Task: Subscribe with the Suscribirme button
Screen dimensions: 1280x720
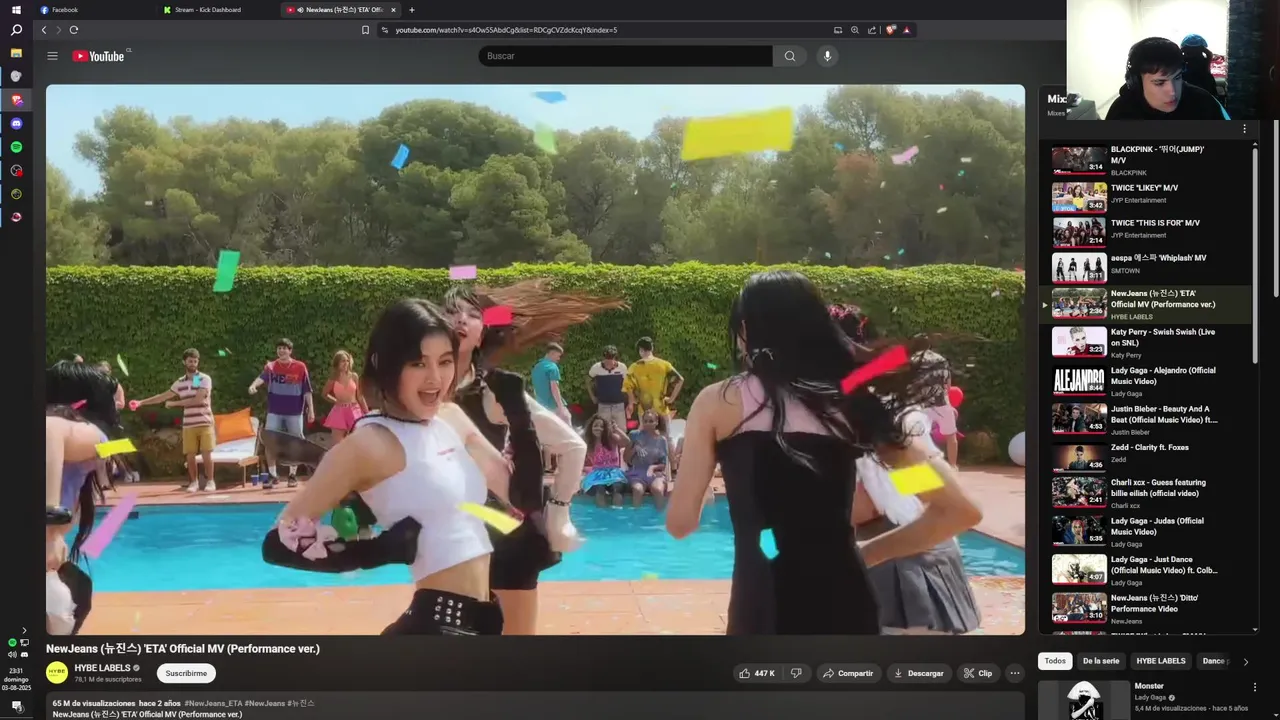Action: pyautogui.click(x=186, y=673)
